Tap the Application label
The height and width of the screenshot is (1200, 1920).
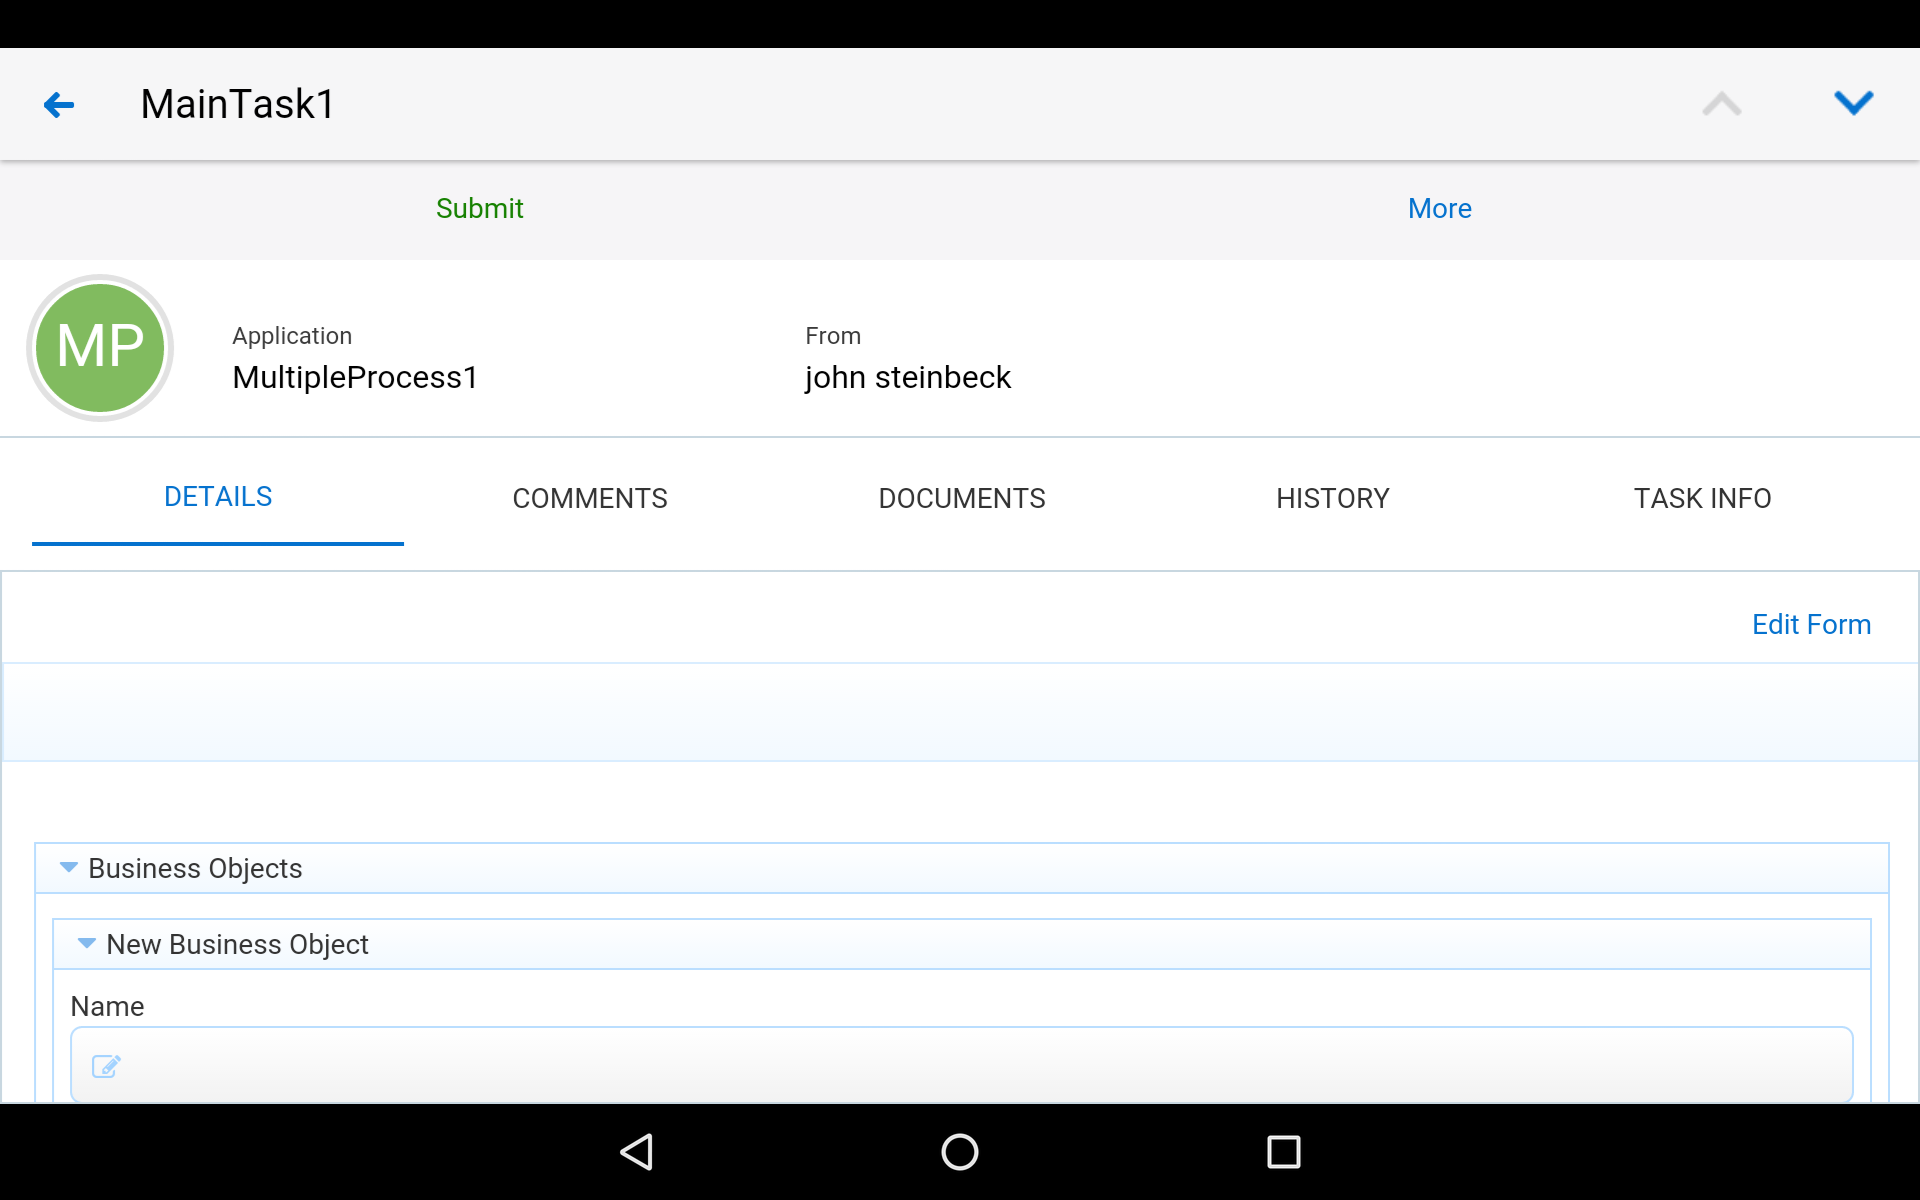pos(292,336)
